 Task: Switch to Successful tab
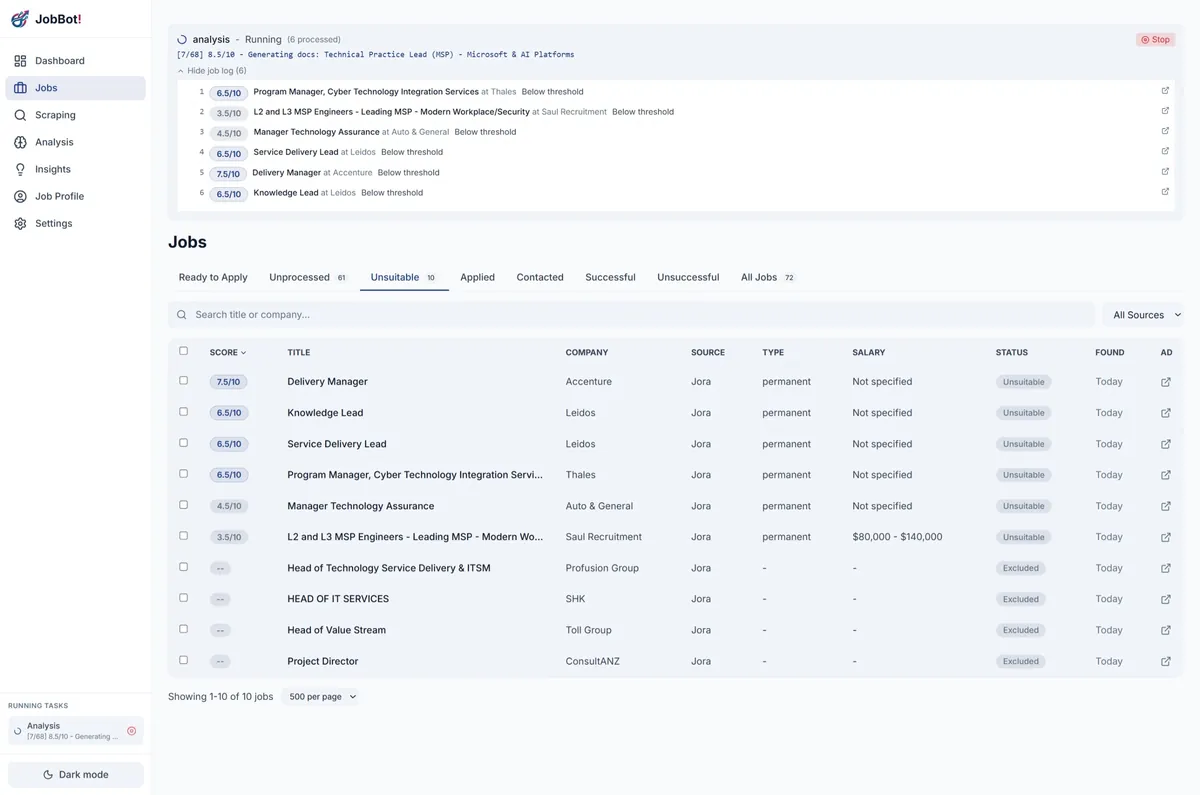coord(610,277)
